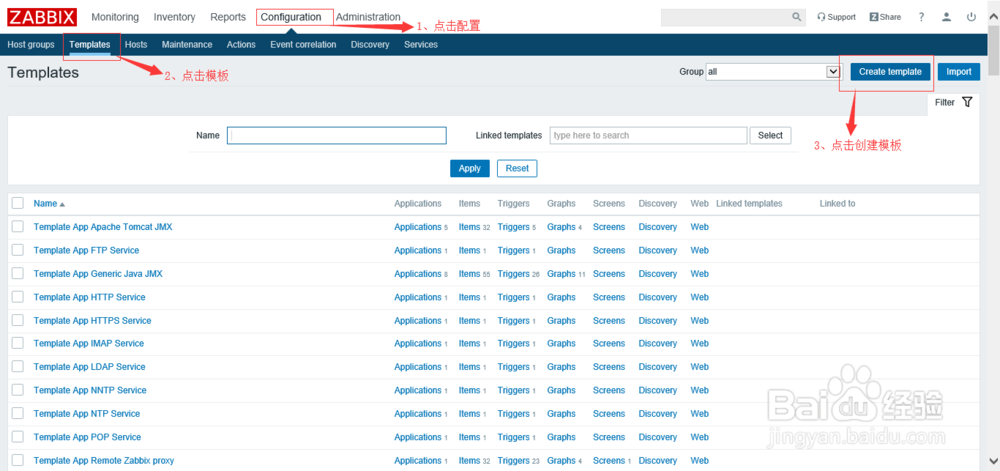Switch to the Templates tab
This screenshot has height=471, width=1000.
tap(89, 45)
